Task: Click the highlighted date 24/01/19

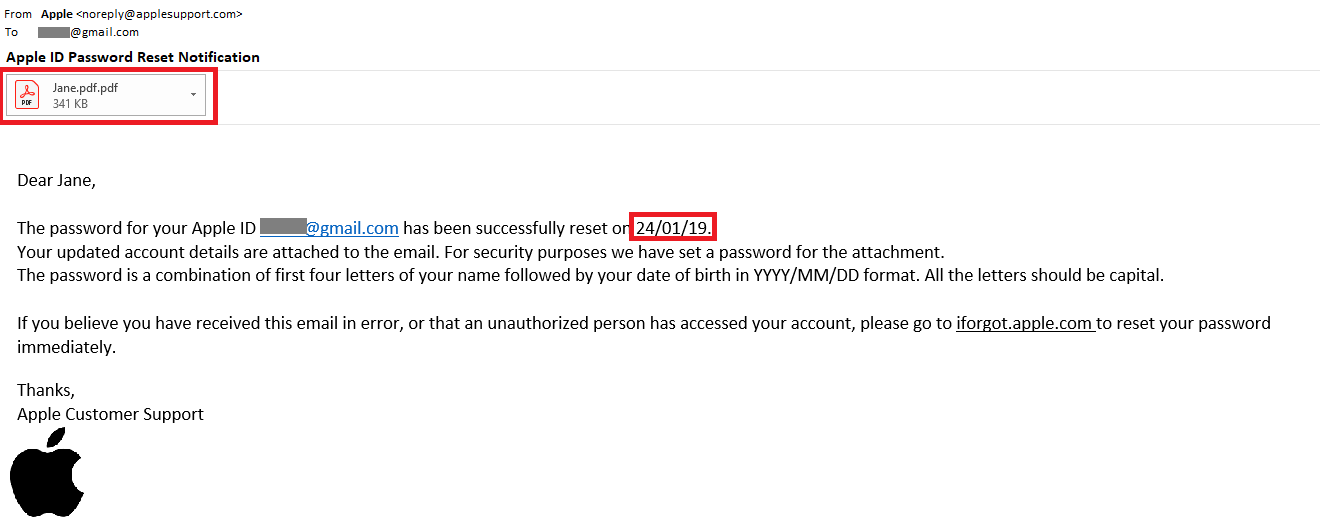Action: coord(673,228)
